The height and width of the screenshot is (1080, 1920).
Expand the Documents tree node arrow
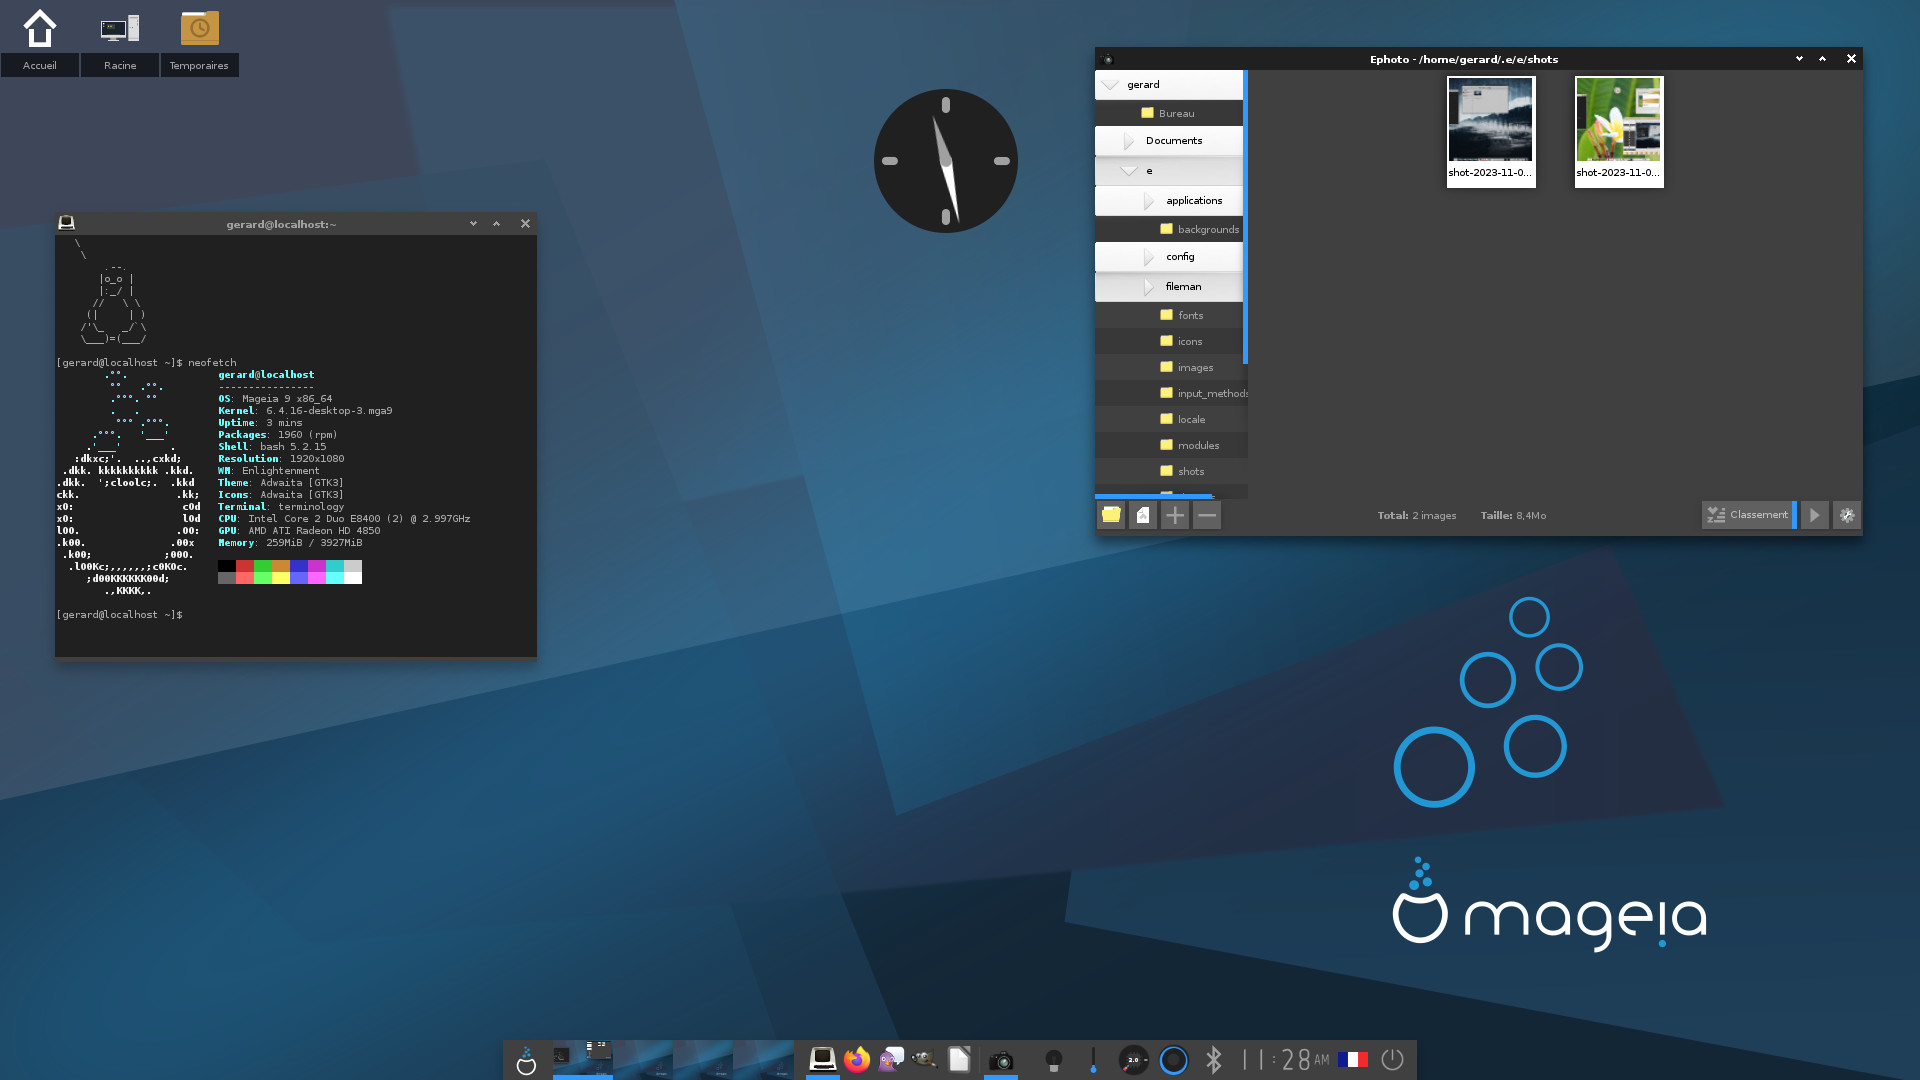tap(1129, 141)
